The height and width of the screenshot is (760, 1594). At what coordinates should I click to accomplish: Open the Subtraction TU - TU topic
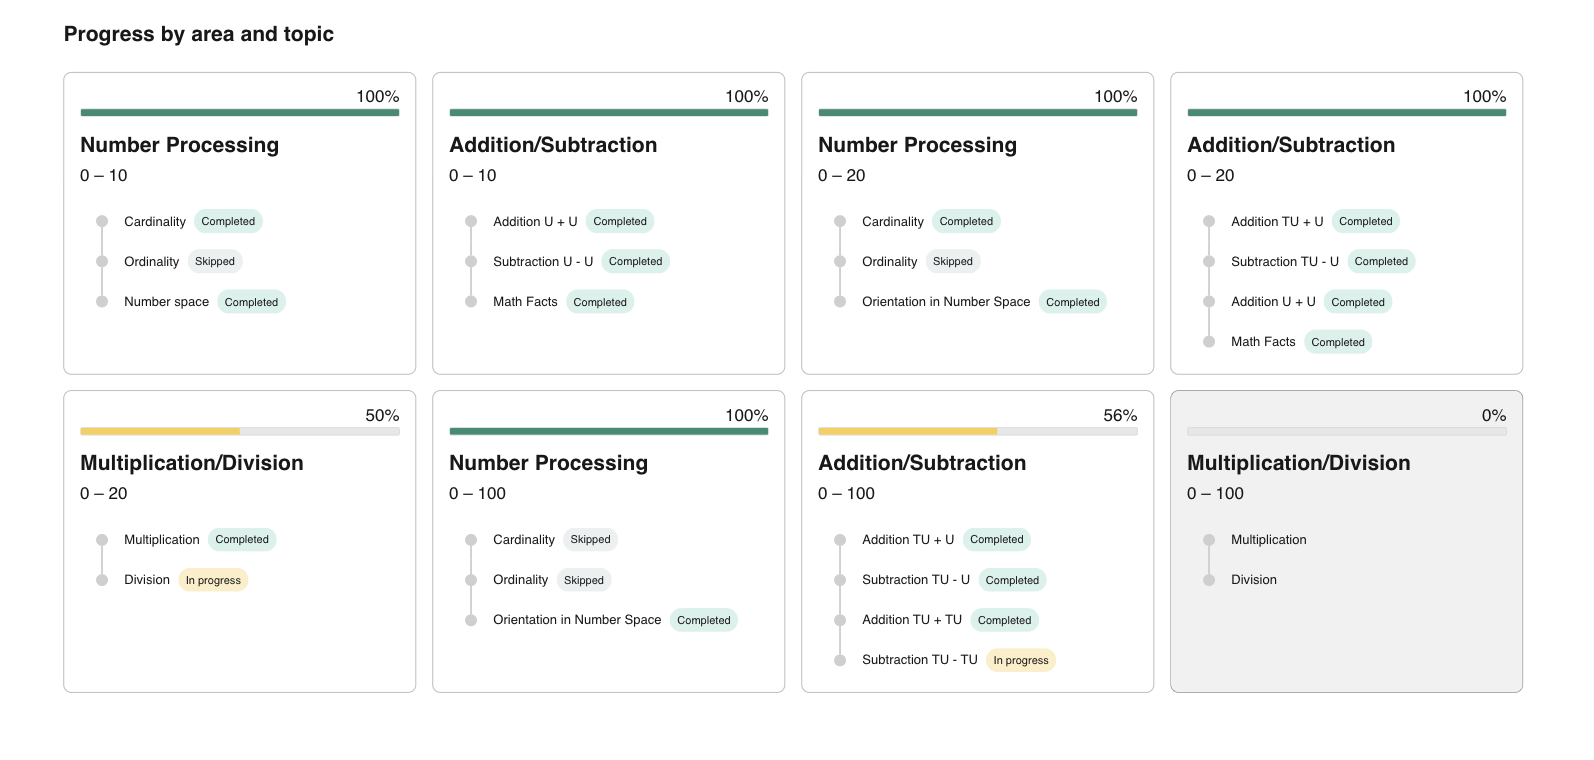click(919, 660)
